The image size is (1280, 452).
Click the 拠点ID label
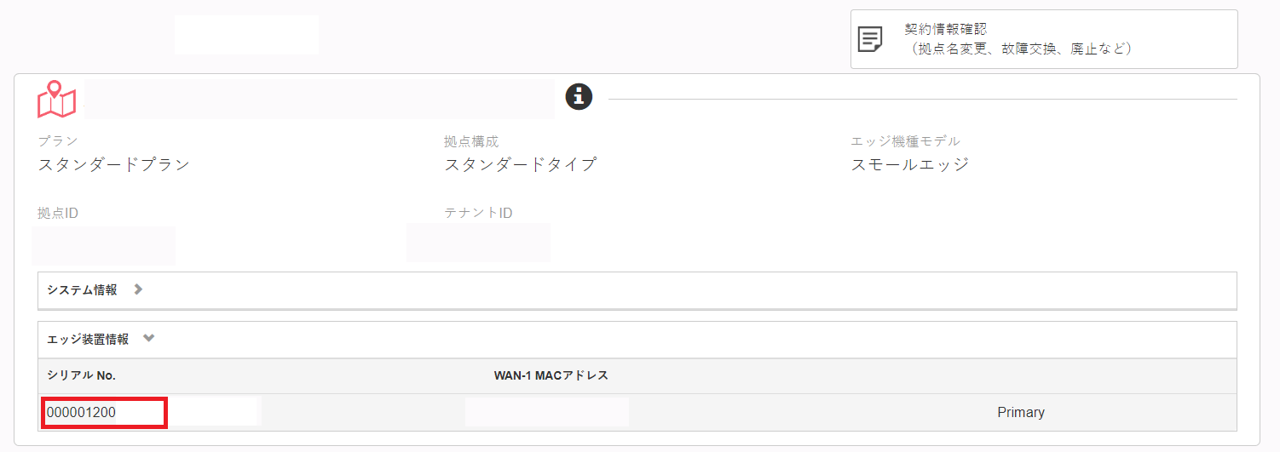(x=58, y=213)
